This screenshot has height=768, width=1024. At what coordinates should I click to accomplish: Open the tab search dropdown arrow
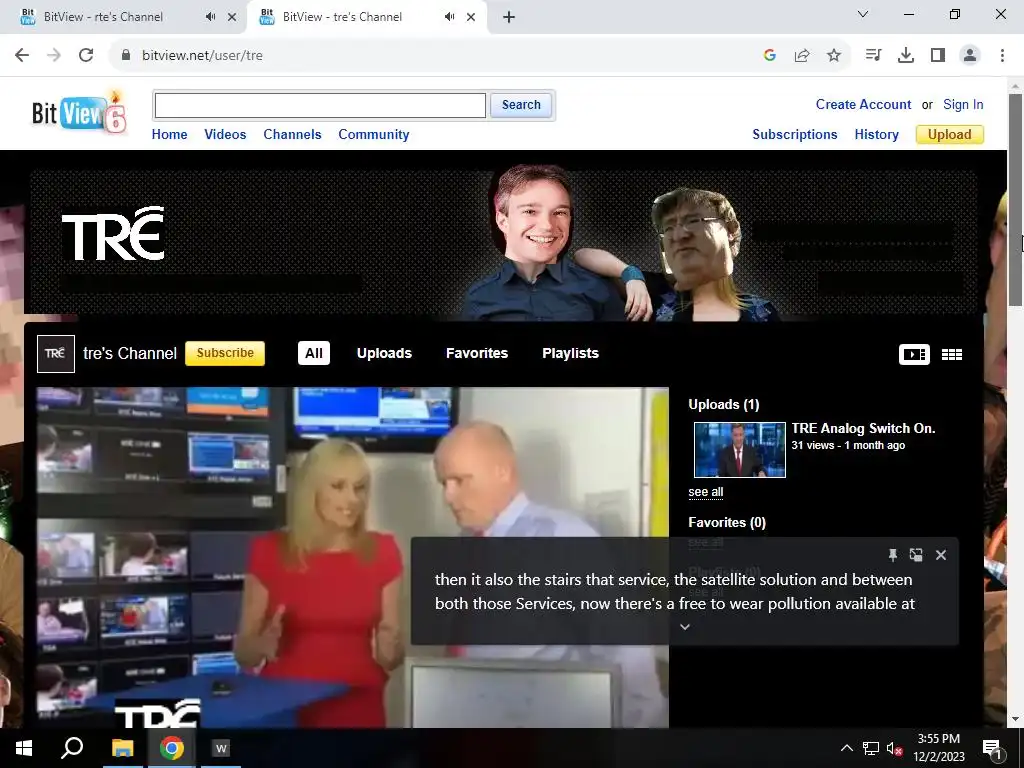pos(863,14)
